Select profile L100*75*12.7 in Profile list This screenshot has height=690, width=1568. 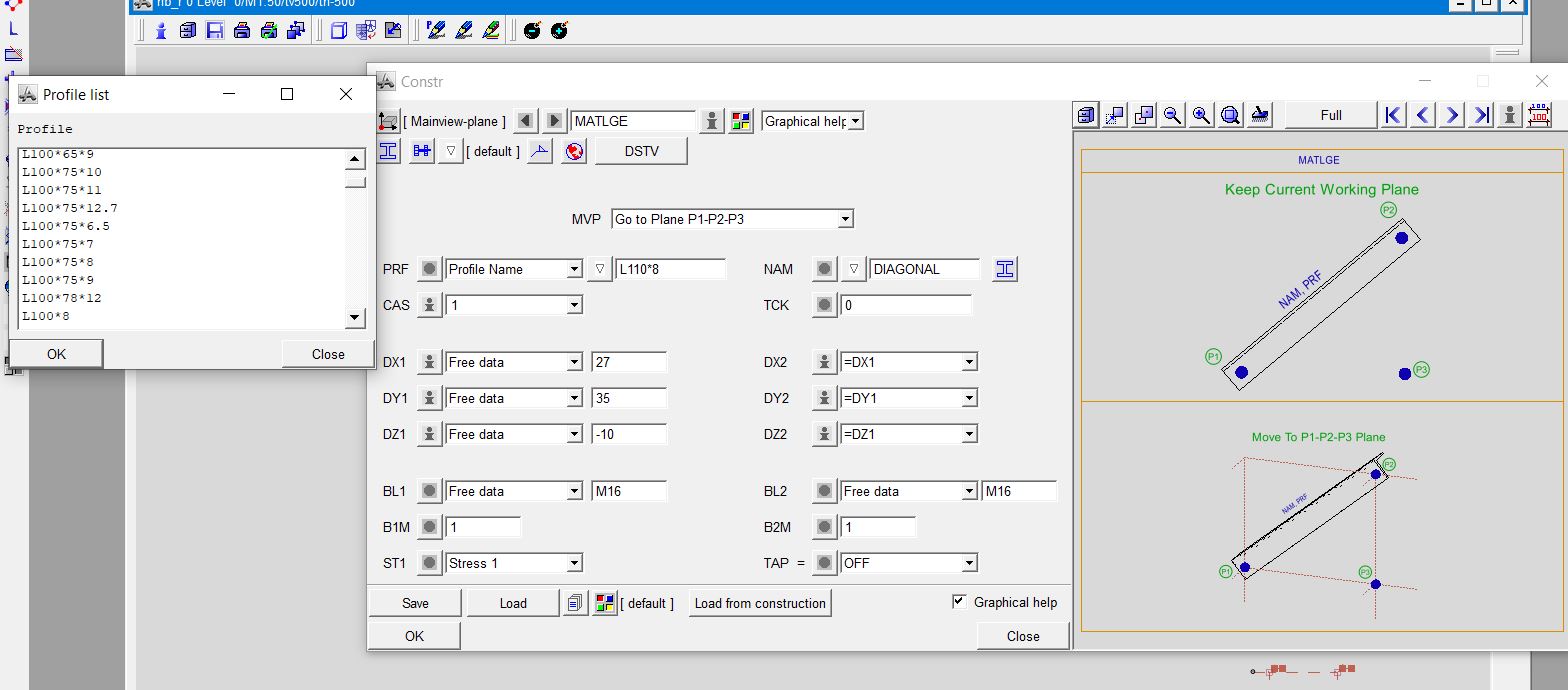point(70,208)
